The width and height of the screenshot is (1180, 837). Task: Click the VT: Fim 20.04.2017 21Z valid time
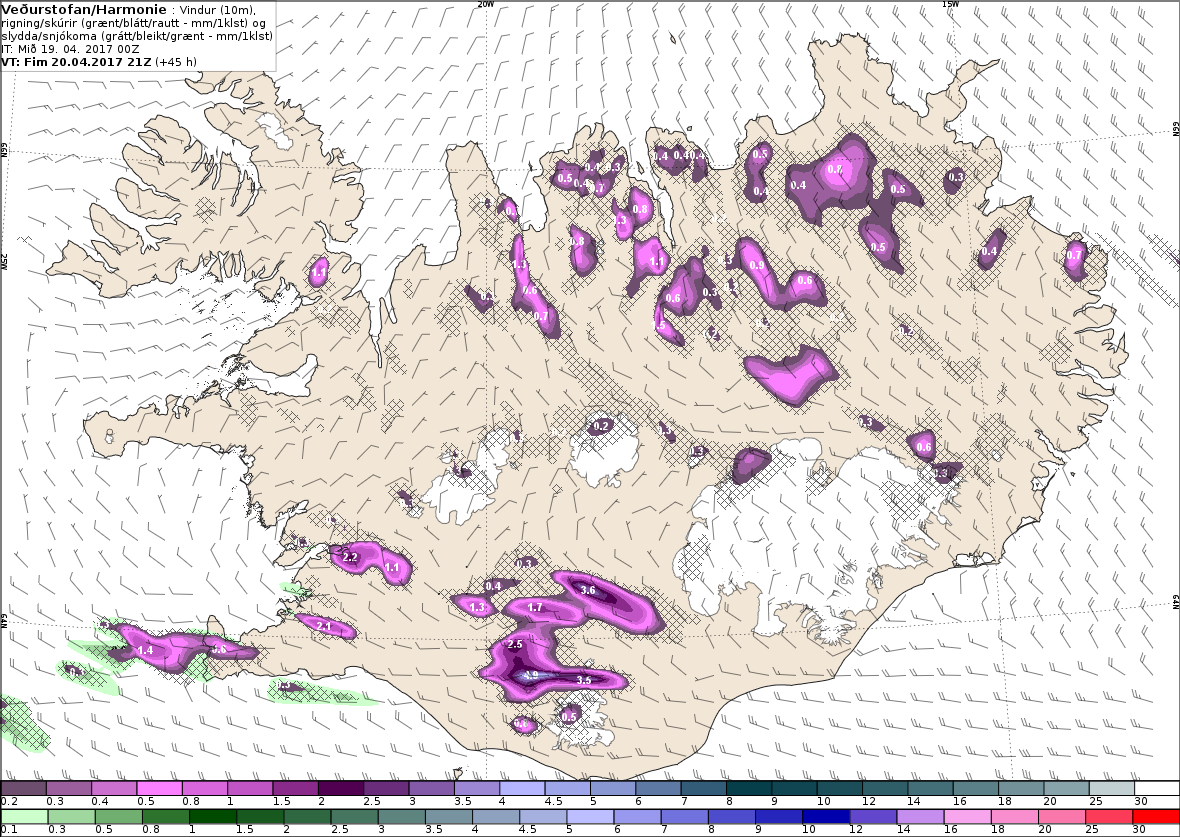(x=77, y=62)
